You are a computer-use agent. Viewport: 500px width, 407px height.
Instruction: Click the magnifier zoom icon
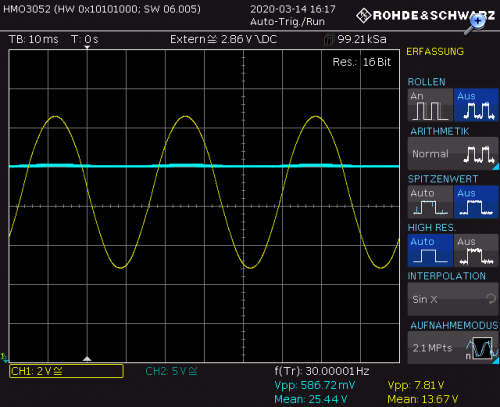475,24
